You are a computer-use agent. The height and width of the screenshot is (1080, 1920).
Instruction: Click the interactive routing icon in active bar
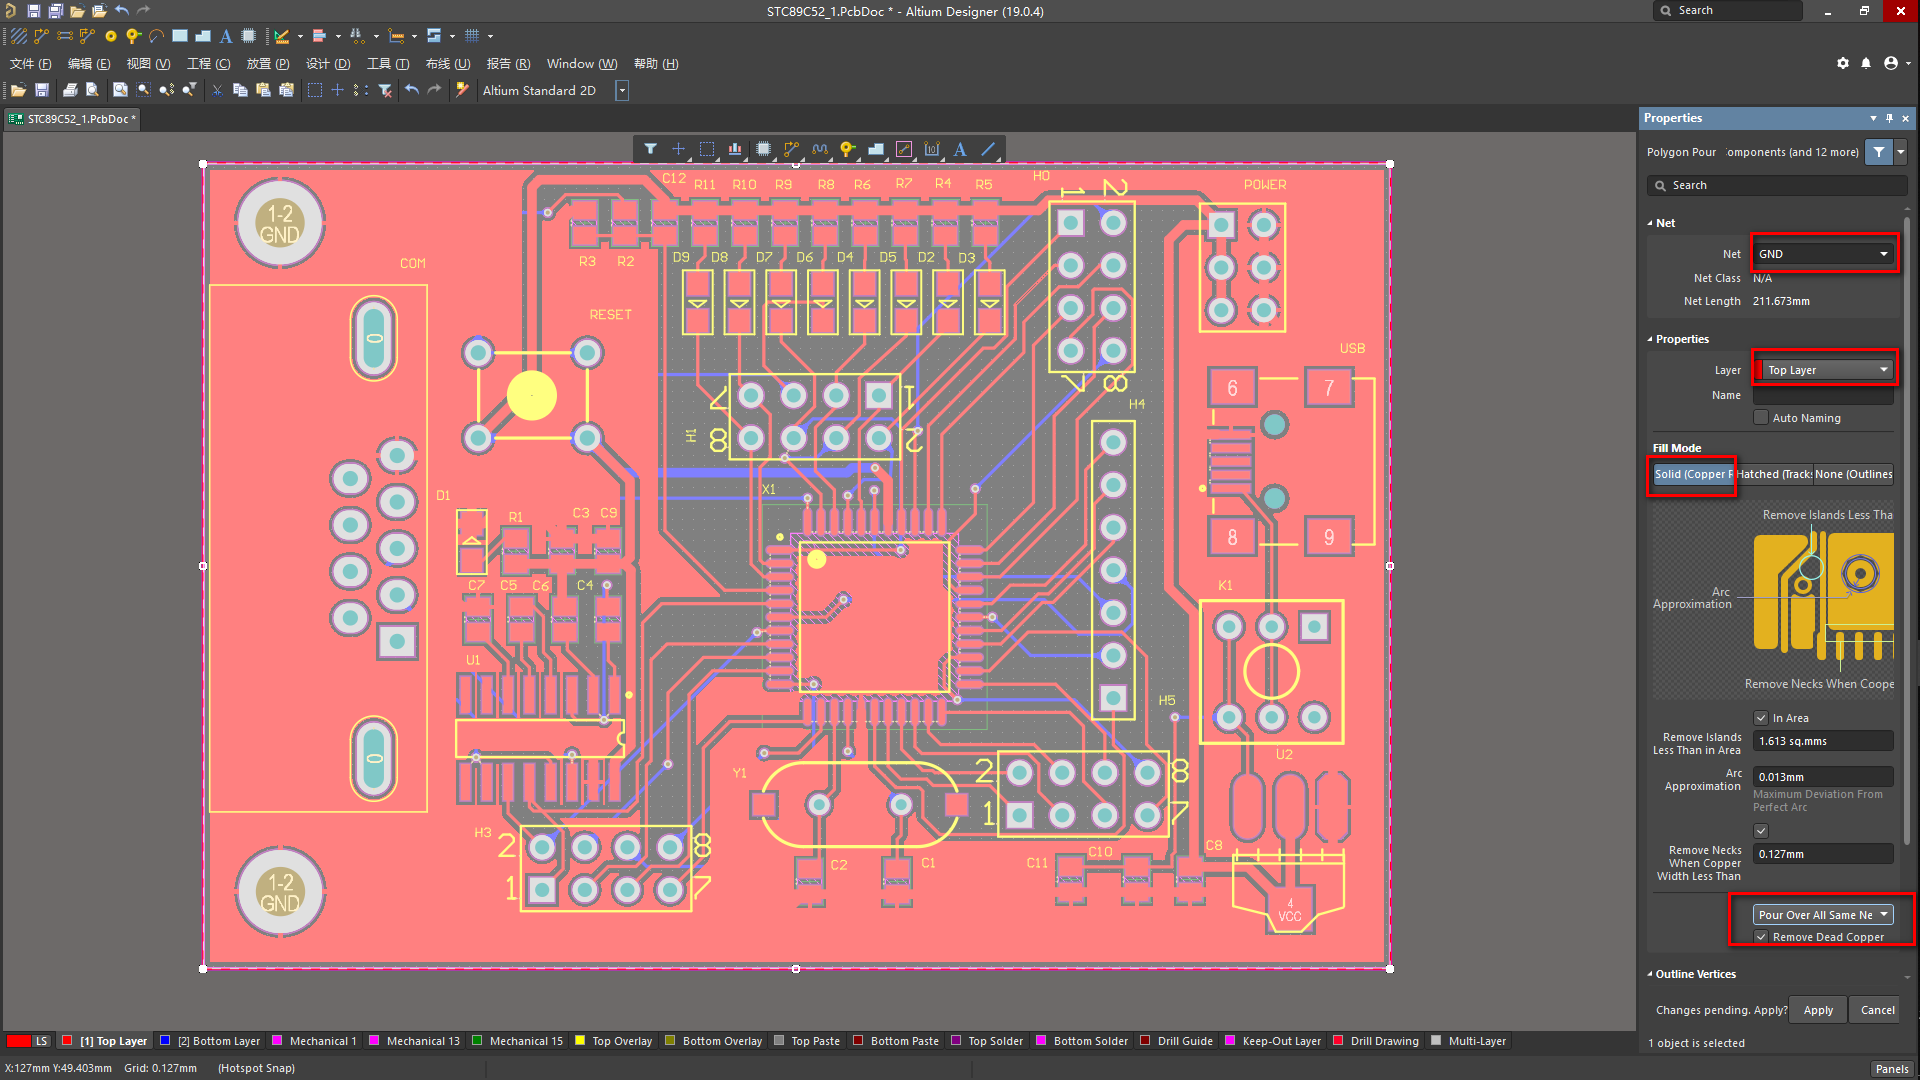coord(791,150)
